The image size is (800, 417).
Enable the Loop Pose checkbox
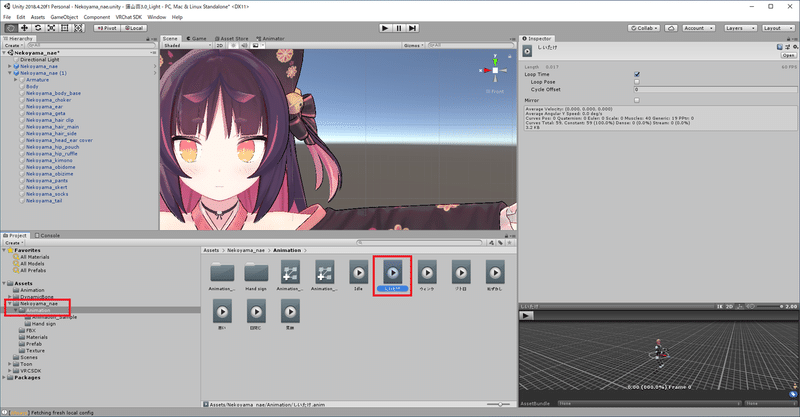637,82
